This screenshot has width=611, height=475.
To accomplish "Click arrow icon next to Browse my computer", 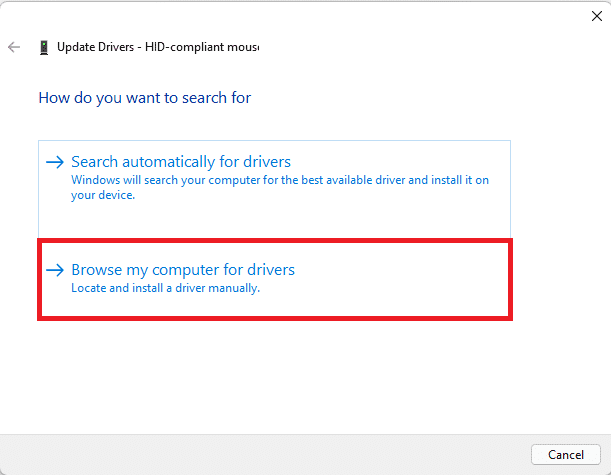I will 55,270.
